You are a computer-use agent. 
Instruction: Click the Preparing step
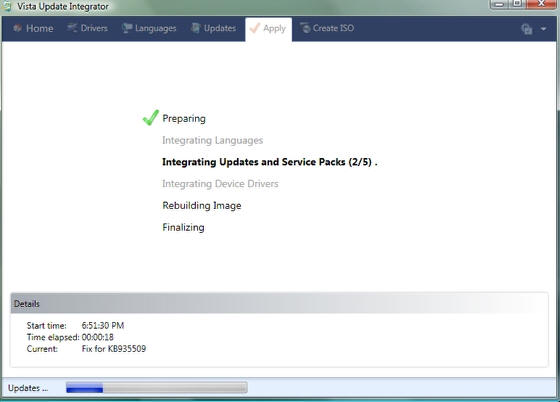coord(184,119)
